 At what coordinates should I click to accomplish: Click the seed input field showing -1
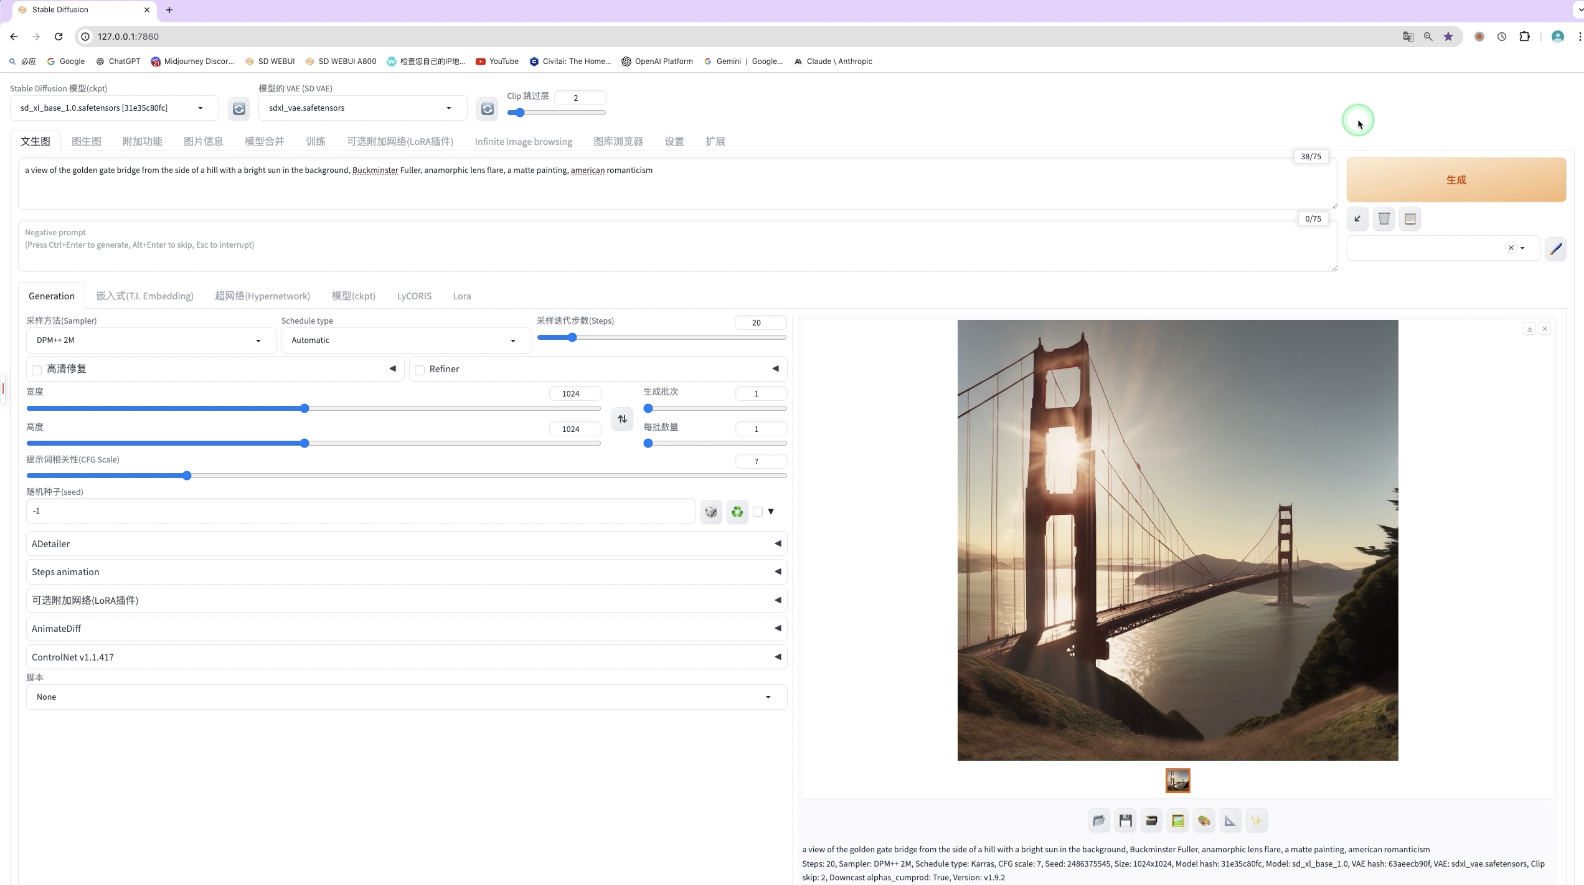pos(360,512)
